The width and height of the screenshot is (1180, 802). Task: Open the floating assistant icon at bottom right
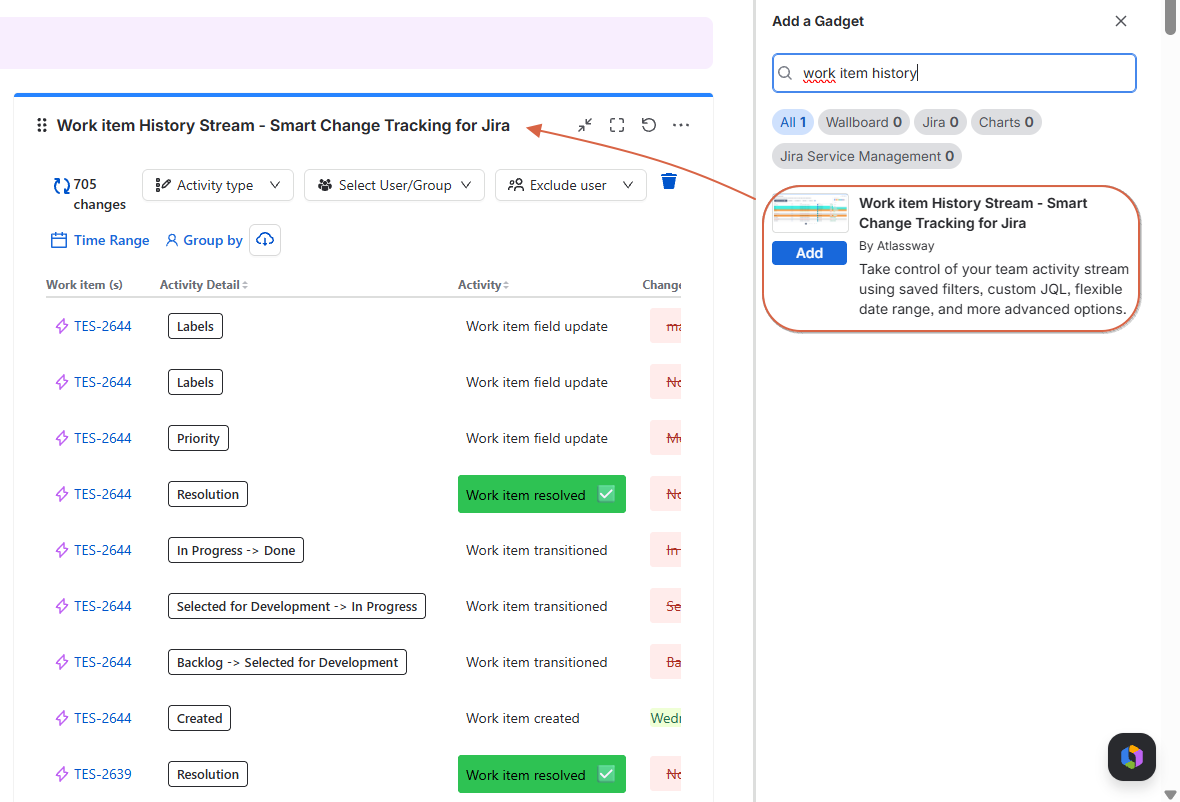click(x=1131, y=756)
